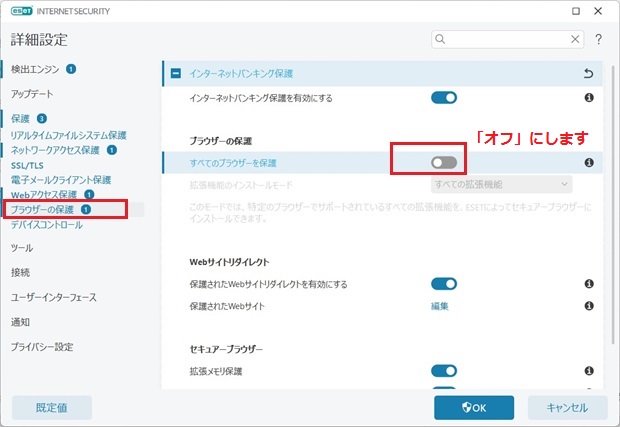The width and height of the screenshot is (620, 427).
Task: Click the badge next to ブラウザーの保護
Action: 86,210
